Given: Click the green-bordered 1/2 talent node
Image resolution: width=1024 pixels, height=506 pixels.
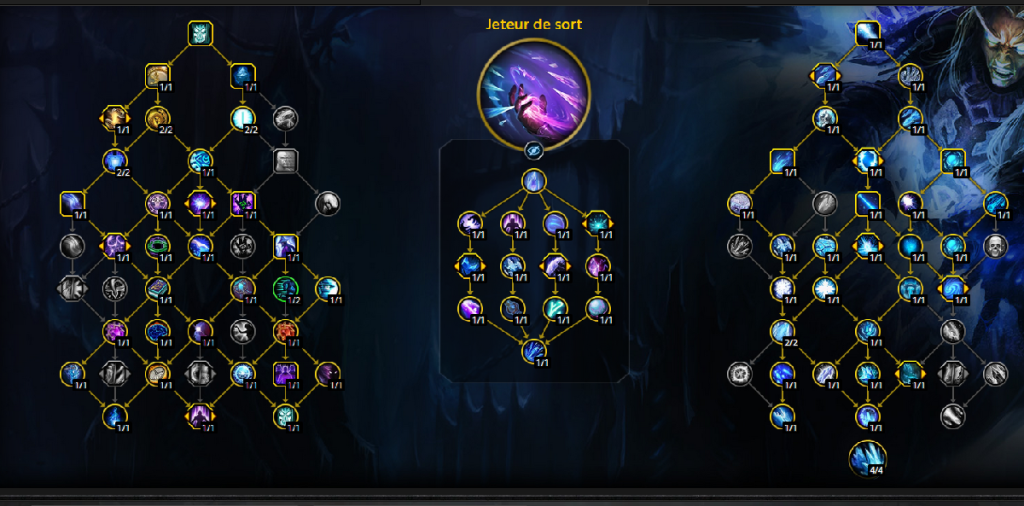Looking at the screenshot, I should tap(285, 289).
